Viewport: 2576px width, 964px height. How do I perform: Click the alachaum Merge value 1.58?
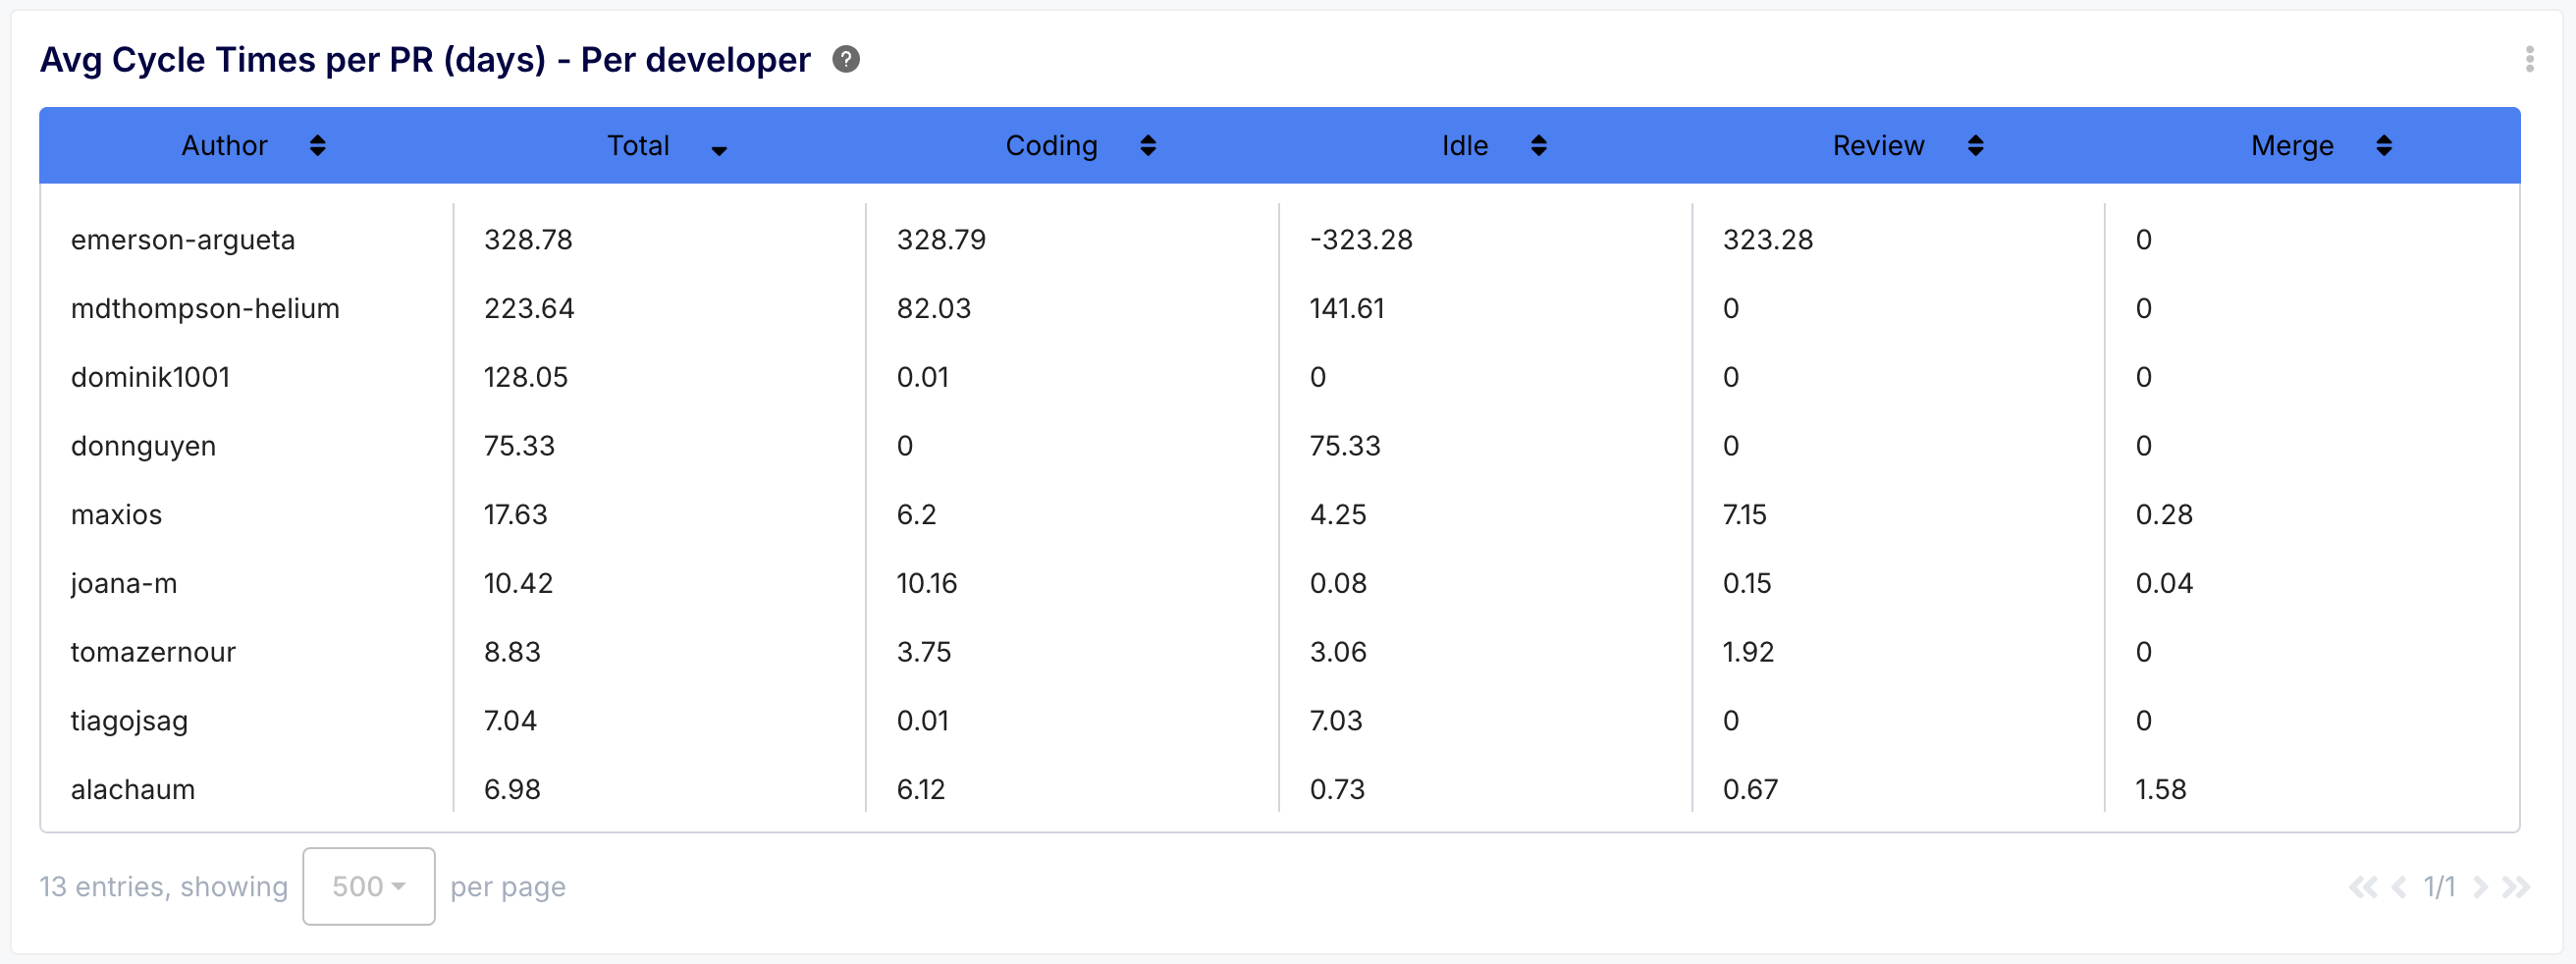(x=2160, y=790)
